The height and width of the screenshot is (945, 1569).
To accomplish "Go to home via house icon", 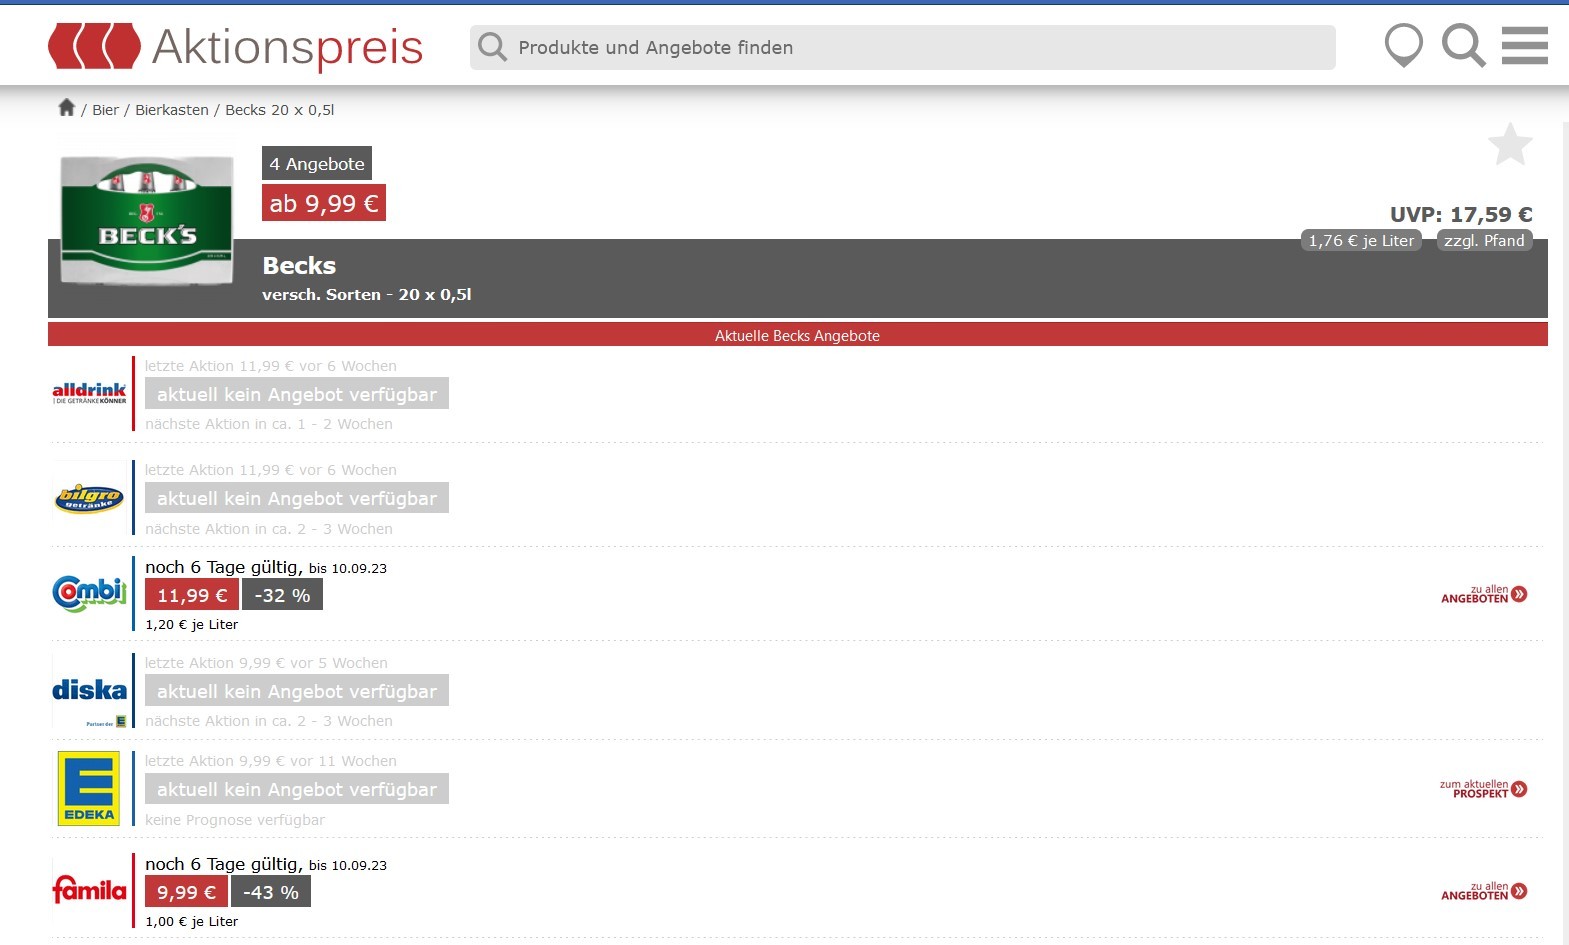I will (67, 107).
